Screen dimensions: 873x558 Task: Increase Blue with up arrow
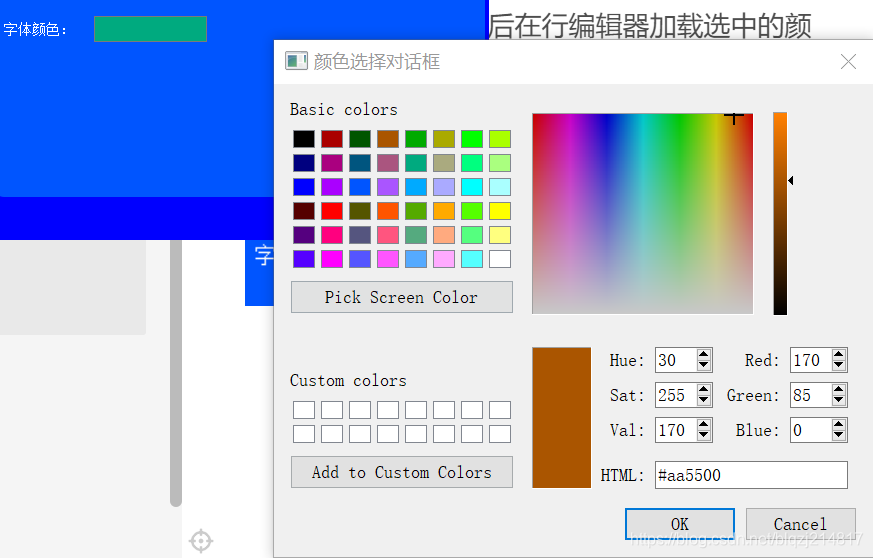click(x=839, y=425)
